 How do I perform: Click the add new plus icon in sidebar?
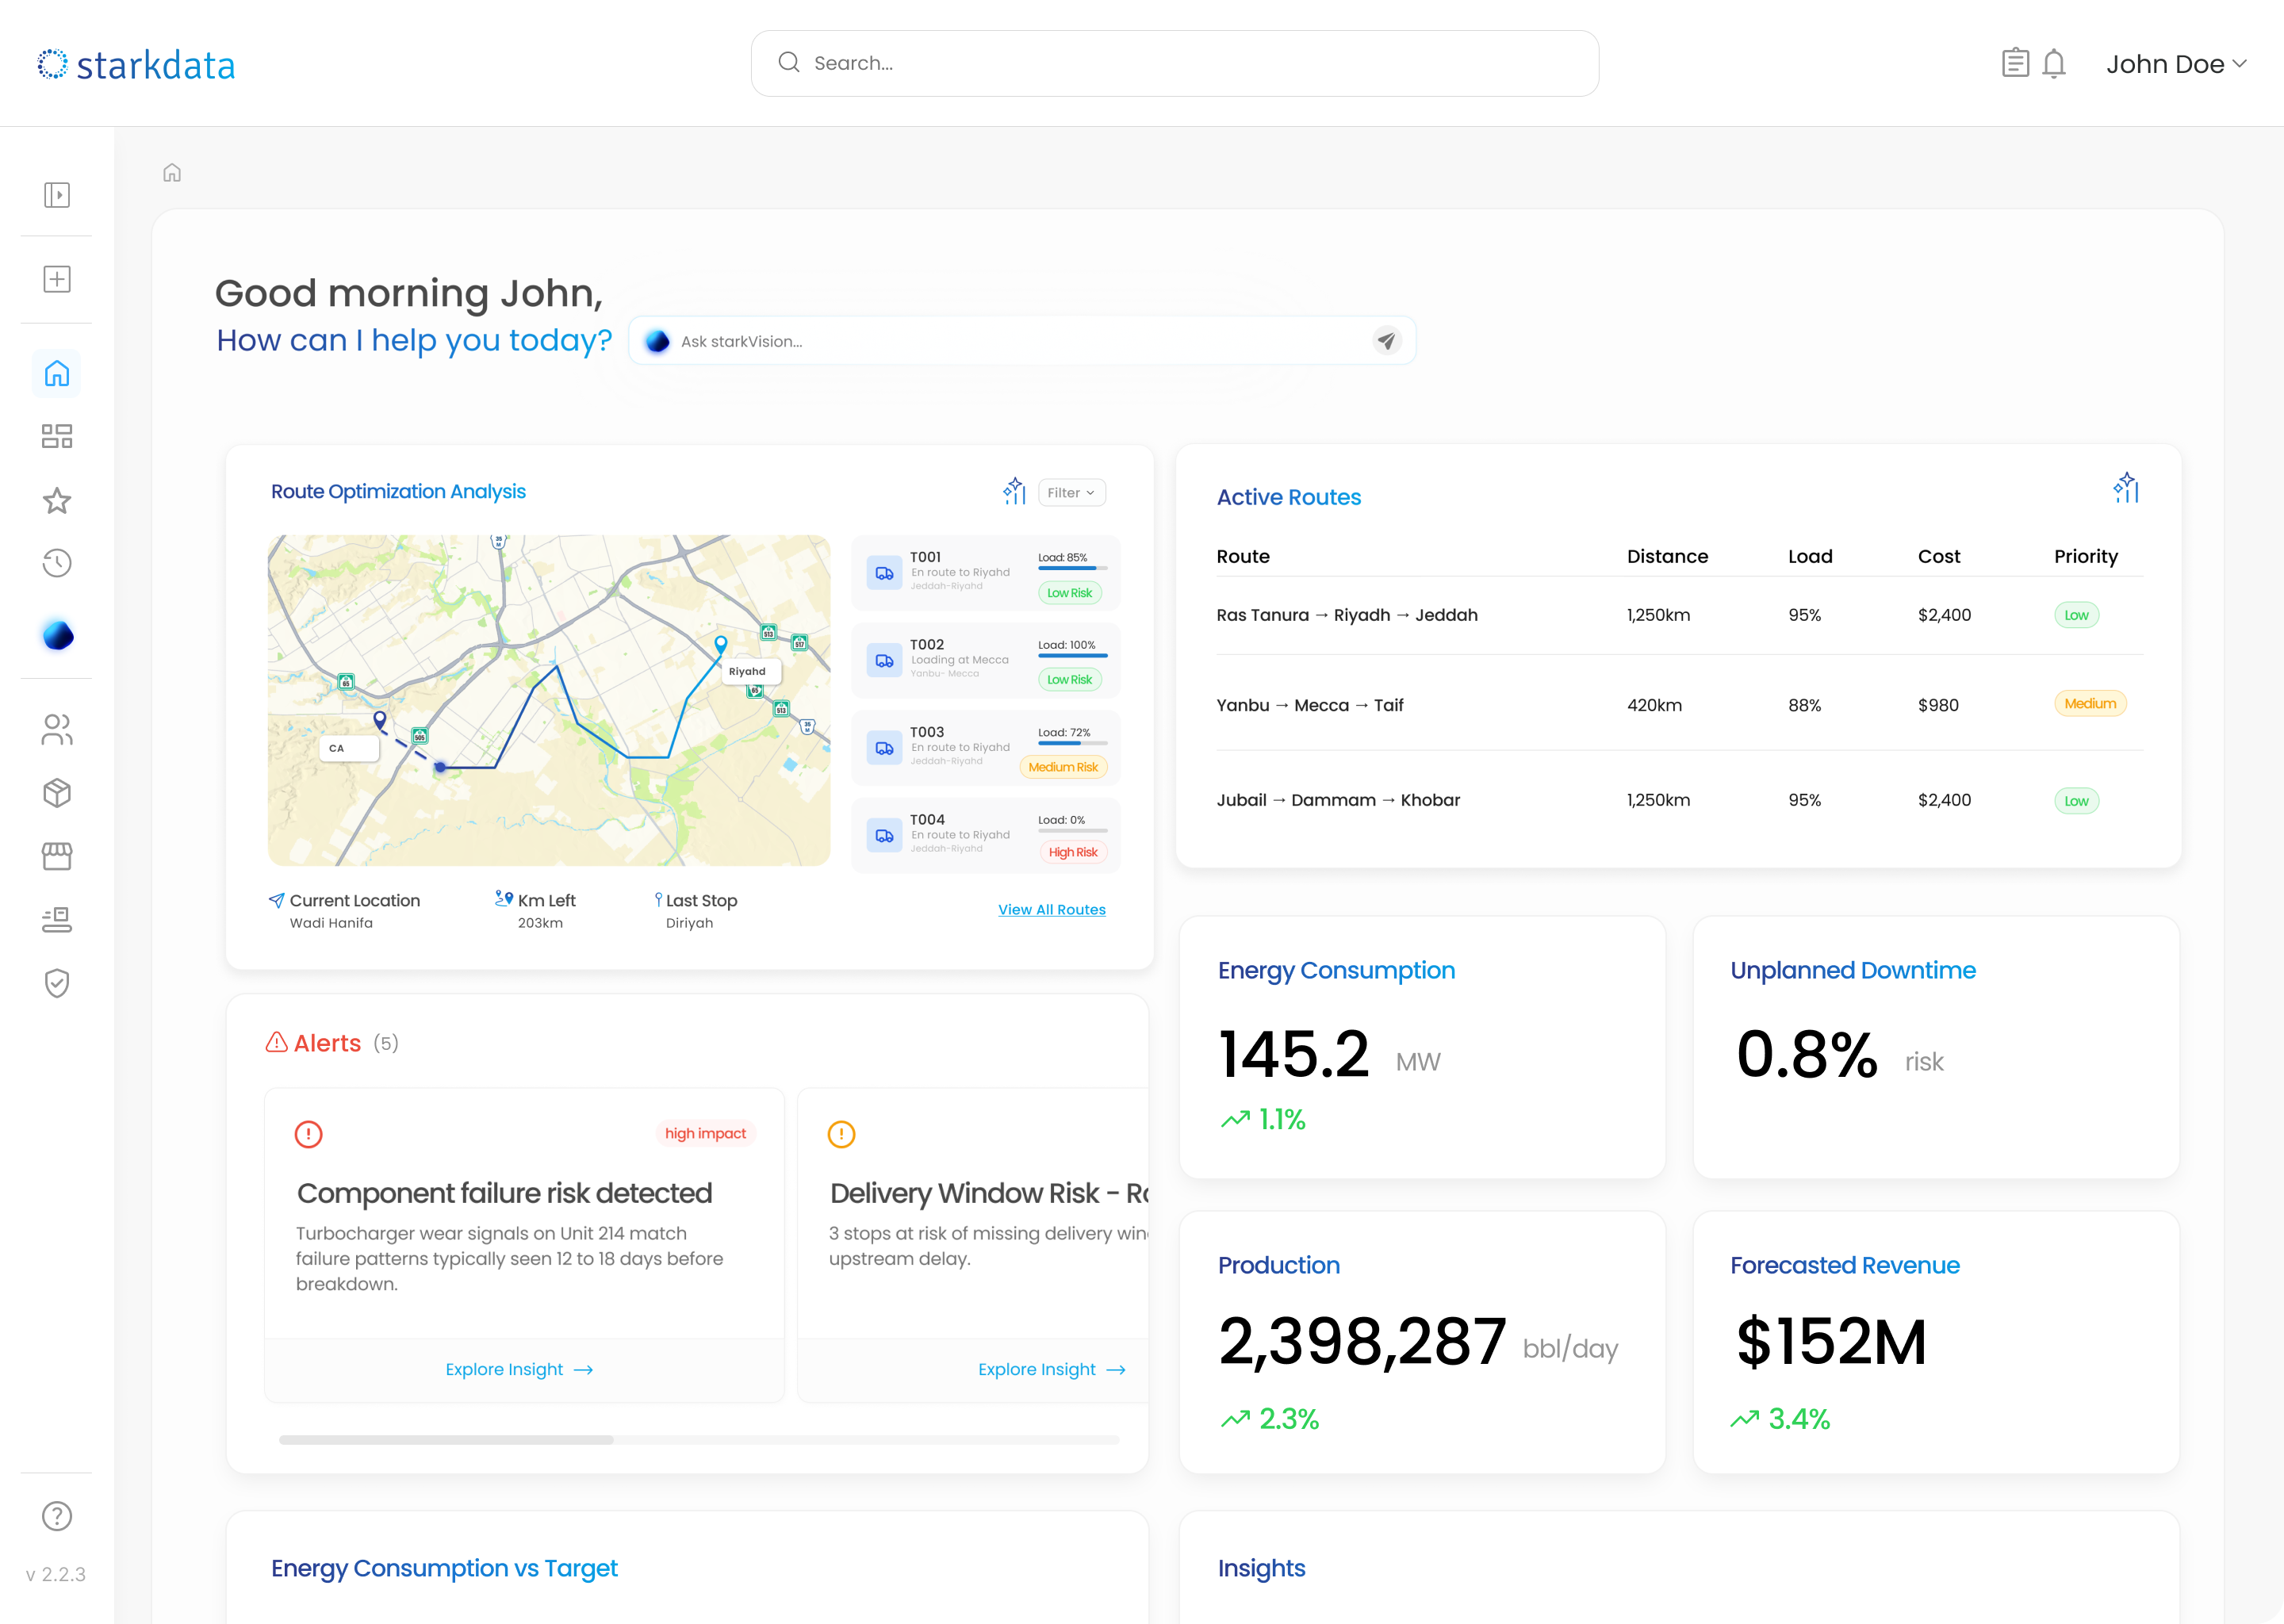coord(57,279)
